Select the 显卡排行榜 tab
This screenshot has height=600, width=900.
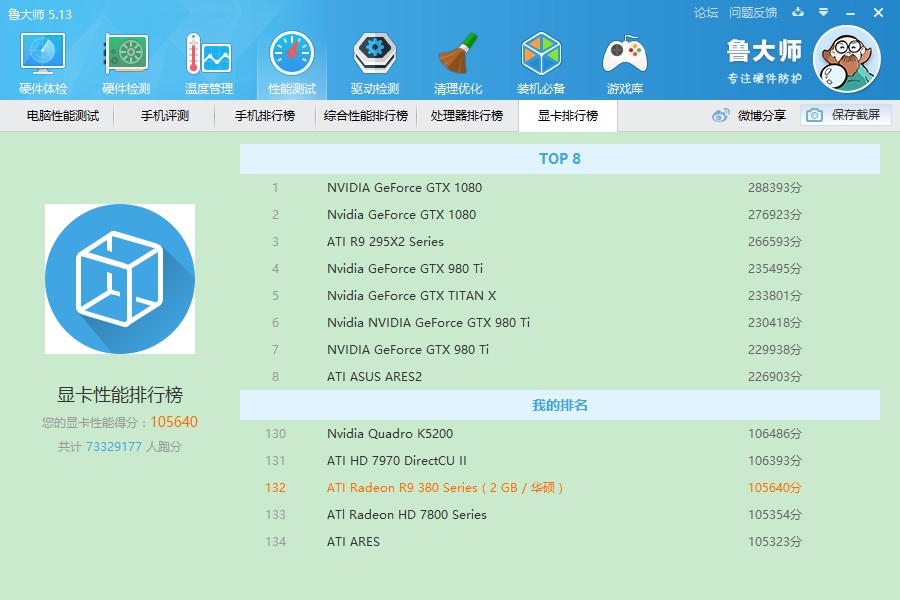pos(568,116)
